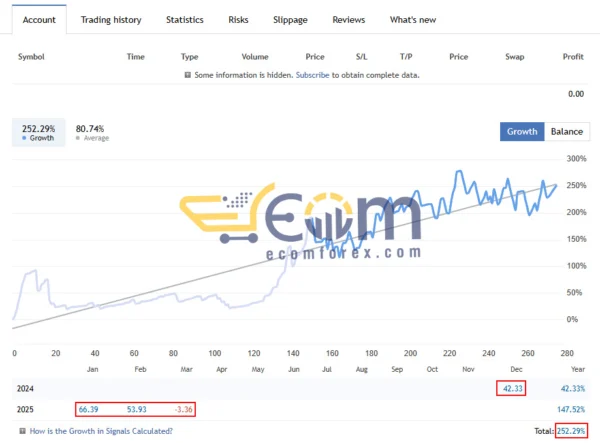Sort positions by Symbol column header
Screen dimensions: 600x443
(x=33, y=57)
